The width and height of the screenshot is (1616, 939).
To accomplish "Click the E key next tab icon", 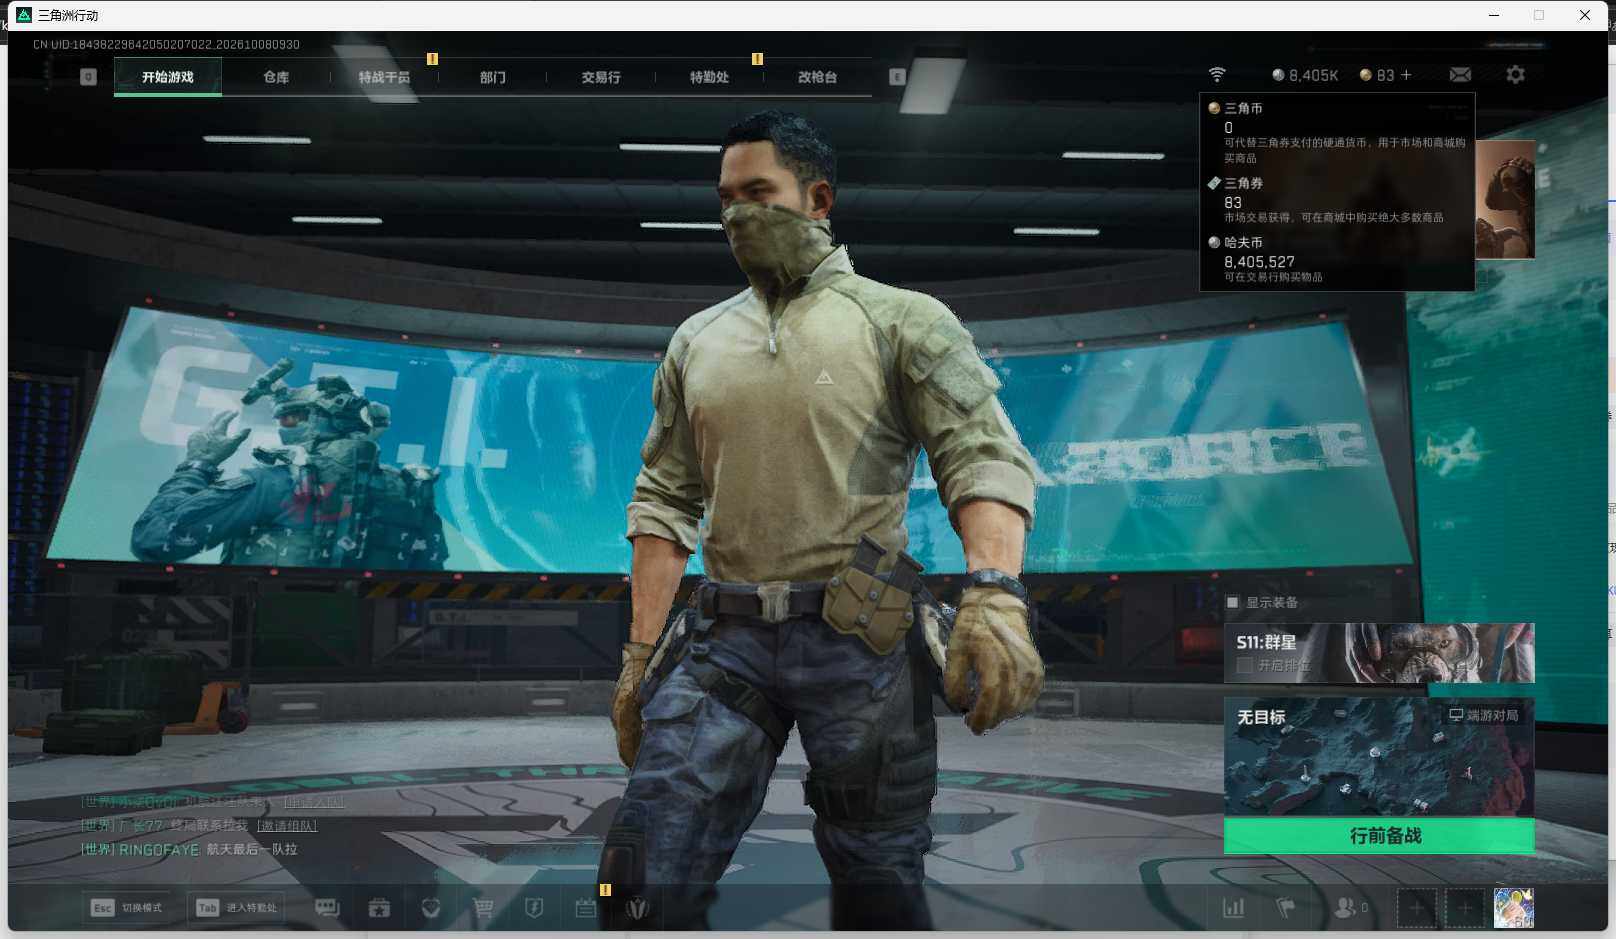I will click(x=897, y=77).
